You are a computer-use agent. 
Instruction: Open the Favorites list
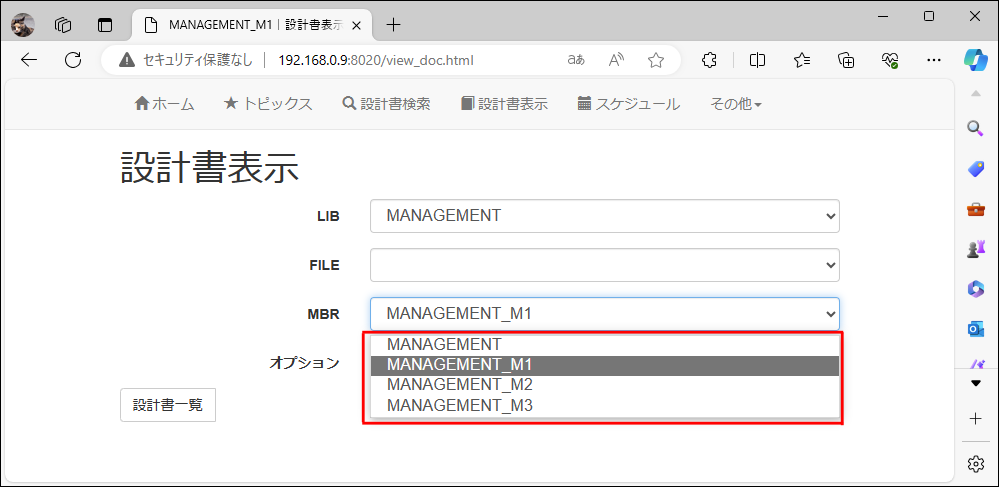point(802,61)
